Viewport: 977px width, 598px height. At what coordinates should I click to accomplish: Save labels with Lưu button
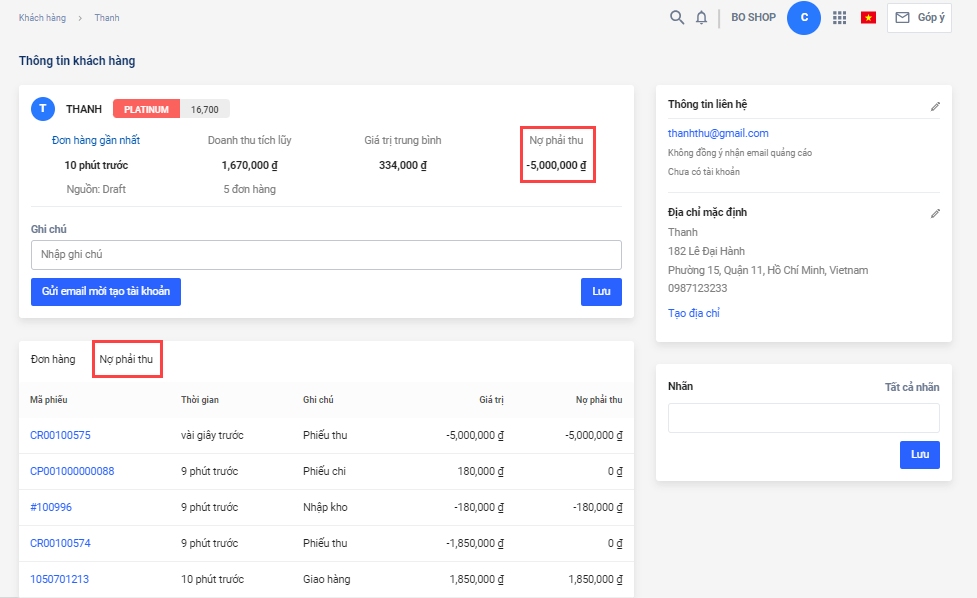(919, 455)
